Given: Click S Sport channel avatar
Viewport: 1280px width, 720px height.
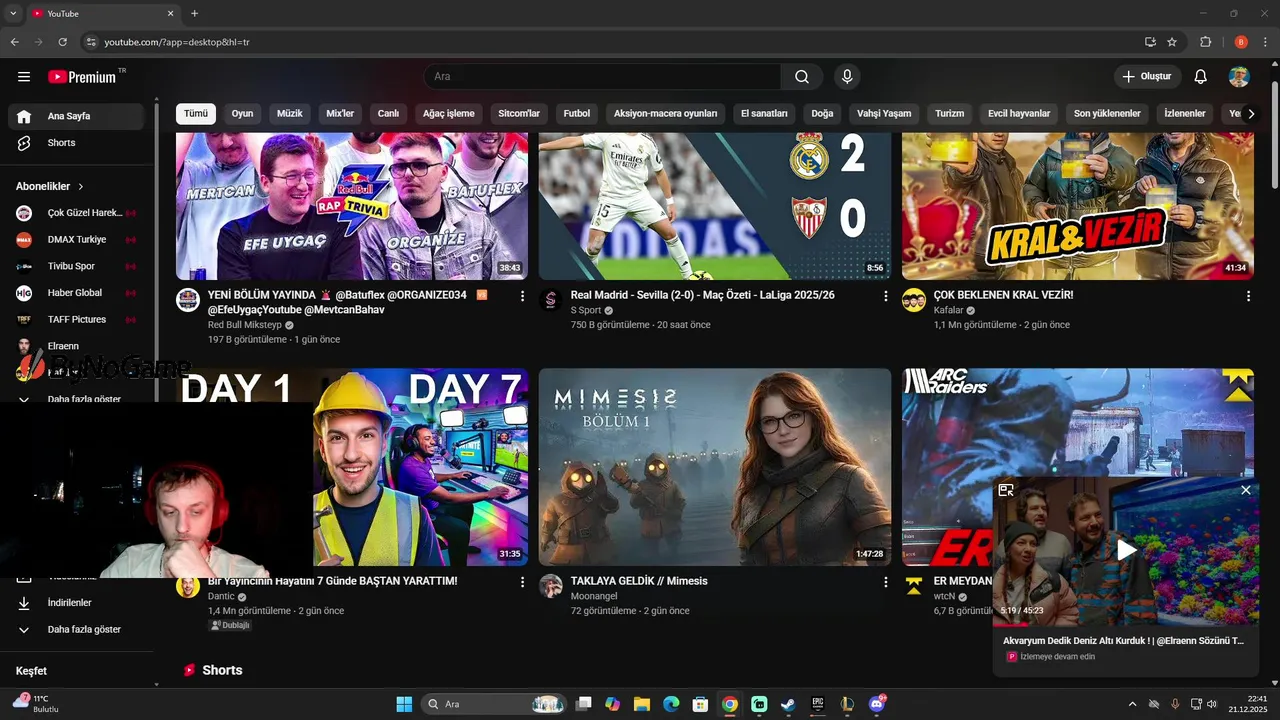Looking at the screenshot, I should (551, 300).
